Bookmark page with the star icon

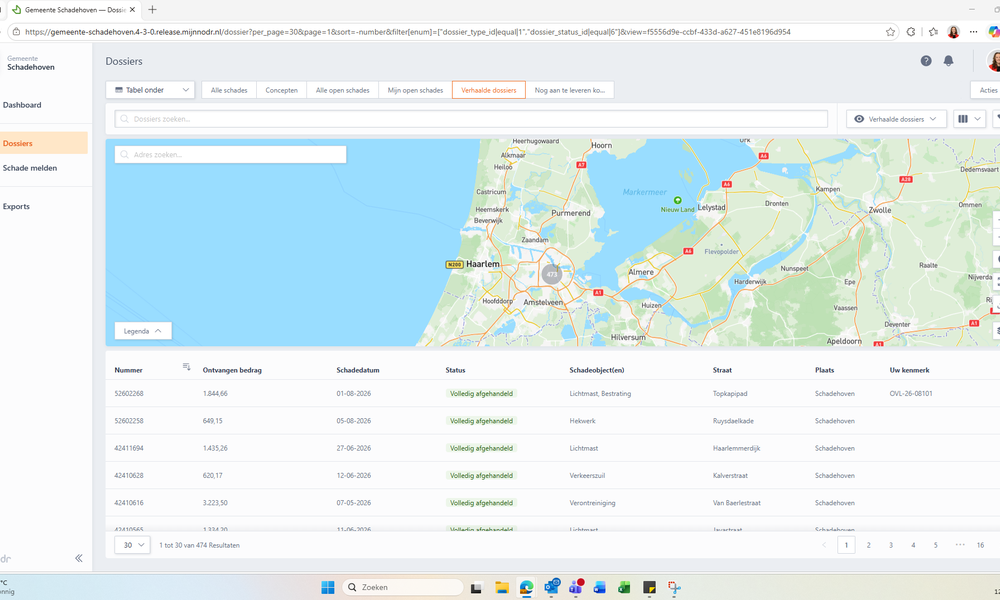[x=890, y=32]
